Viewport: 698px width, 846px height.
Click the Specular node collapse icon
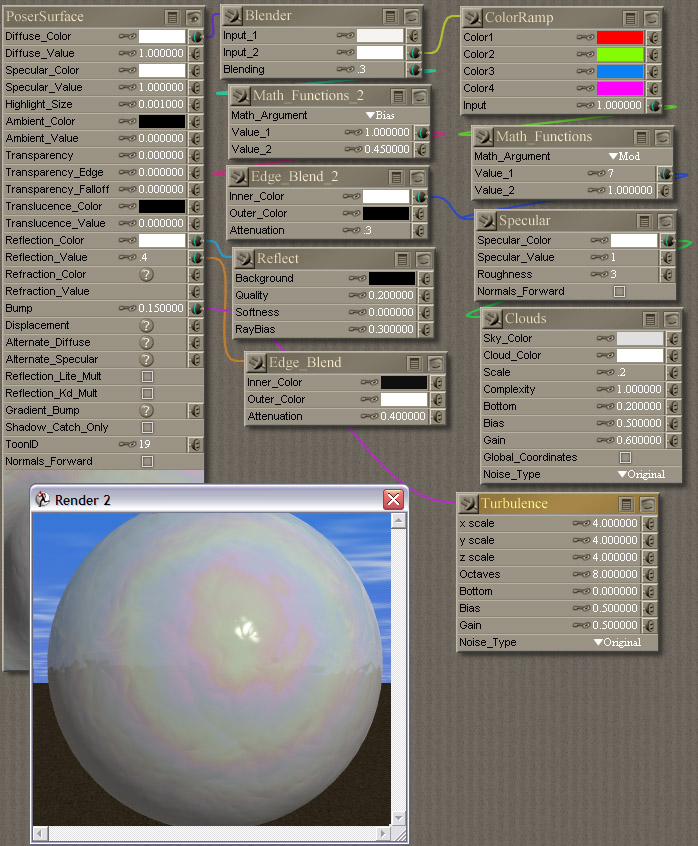point(486,220)
